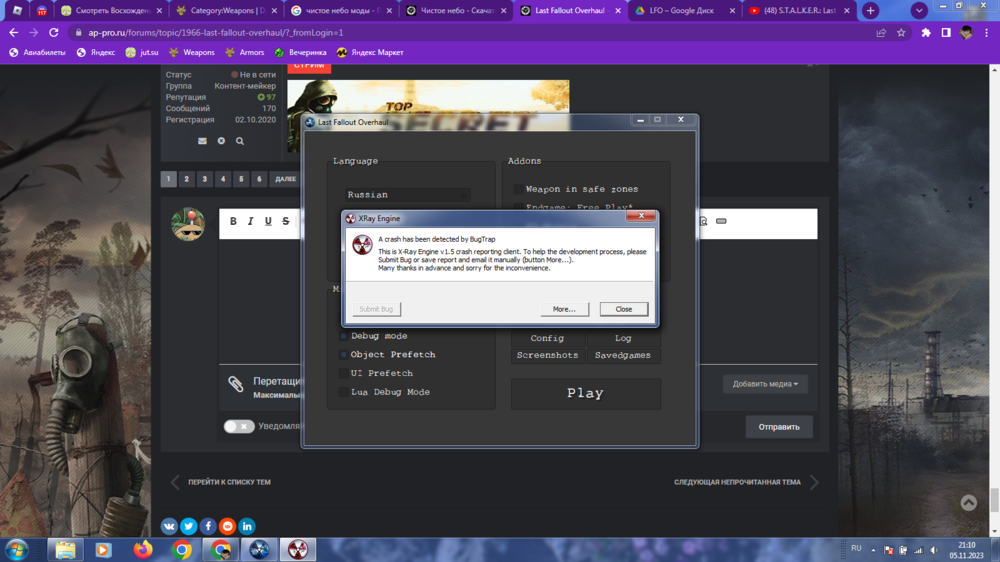Image resolution: width=1000 pixels, height=562 pixels.
Task: Click the ДАЛЕЕ next-page button
Action: pos(285,179)
